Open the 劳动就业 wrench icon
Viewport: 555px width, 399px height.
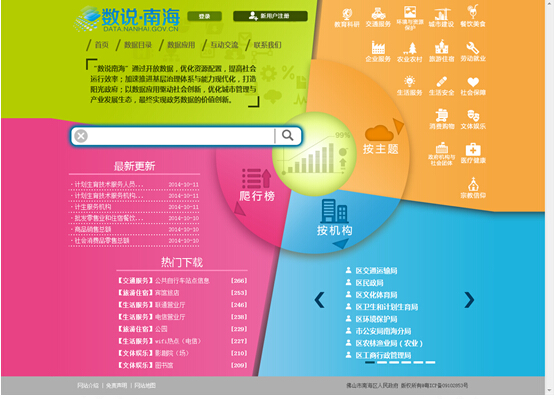tap(473, 48)
